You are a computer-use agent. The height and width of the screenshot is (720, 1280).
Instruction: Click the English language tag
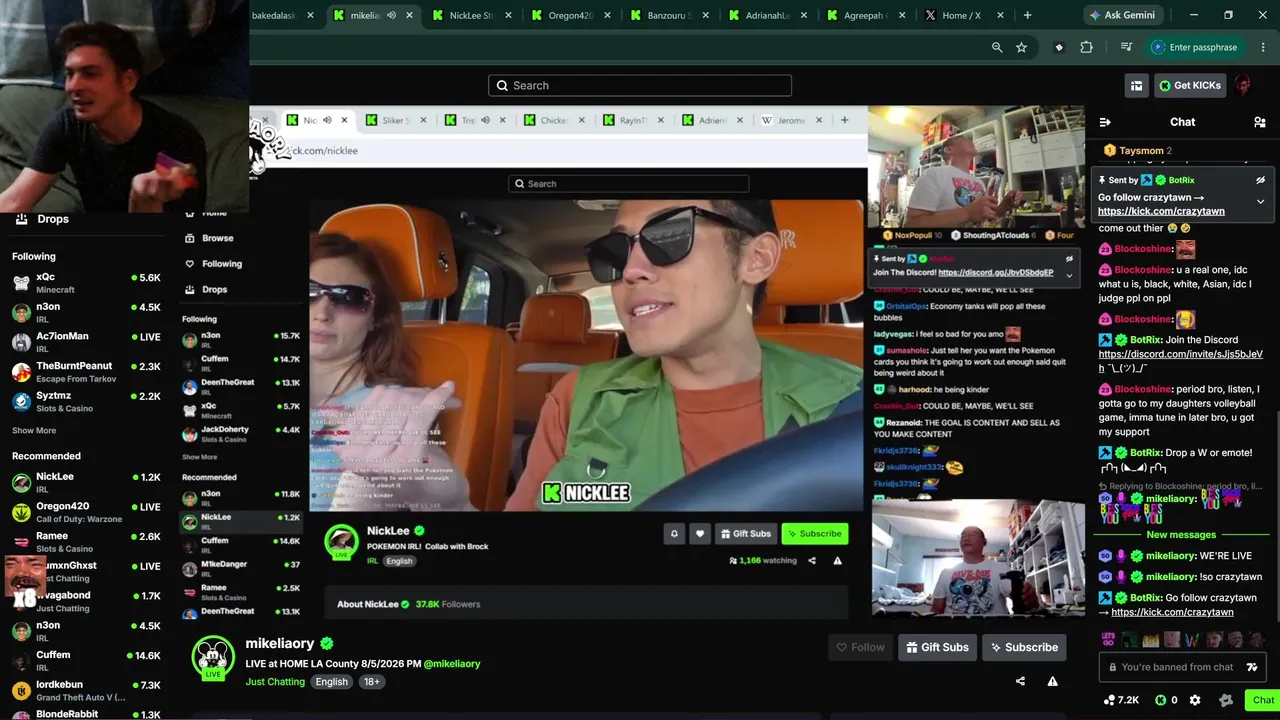(331, 682)
